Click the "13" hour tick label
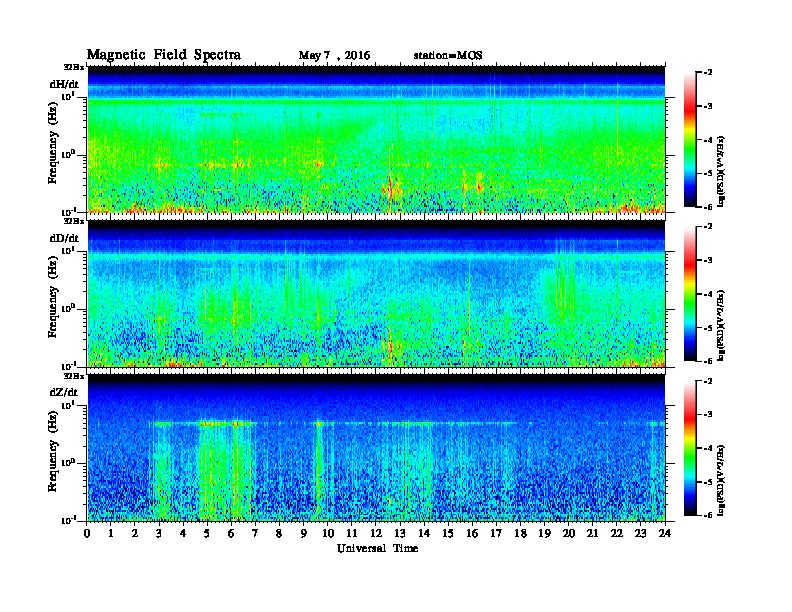The width and height of the screenshot is (792, 612). click(x=400, y=533)
